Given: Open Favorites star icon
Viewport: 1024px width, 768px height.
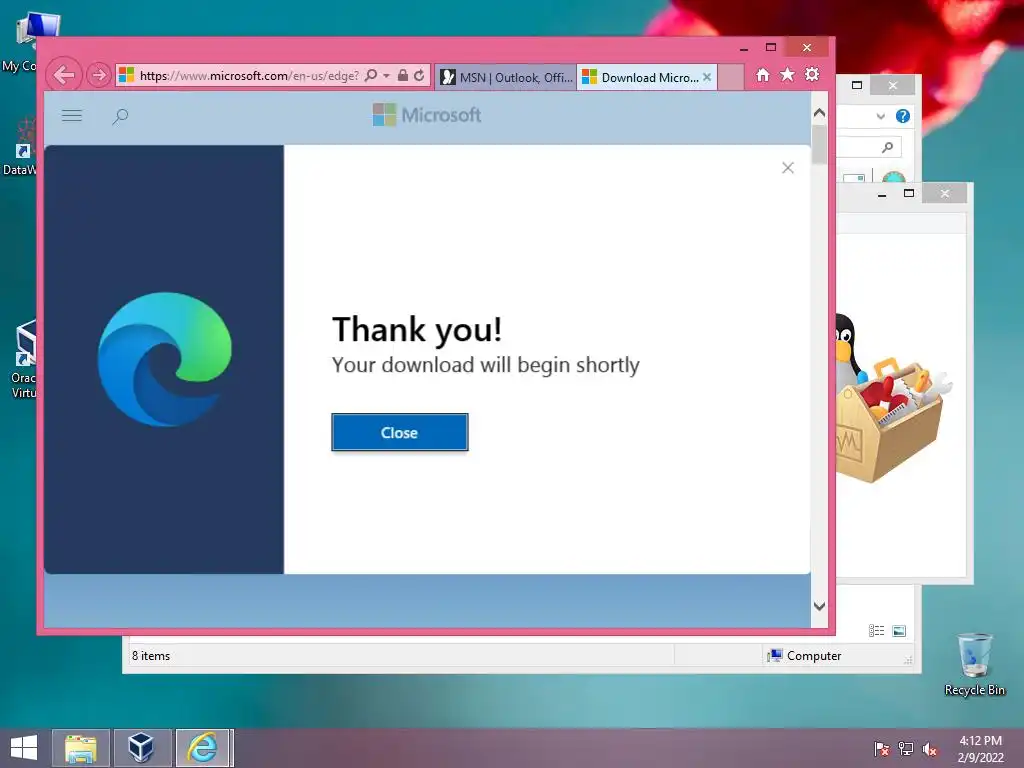Looking at the screenshot, I should click(x=788, y=75).
